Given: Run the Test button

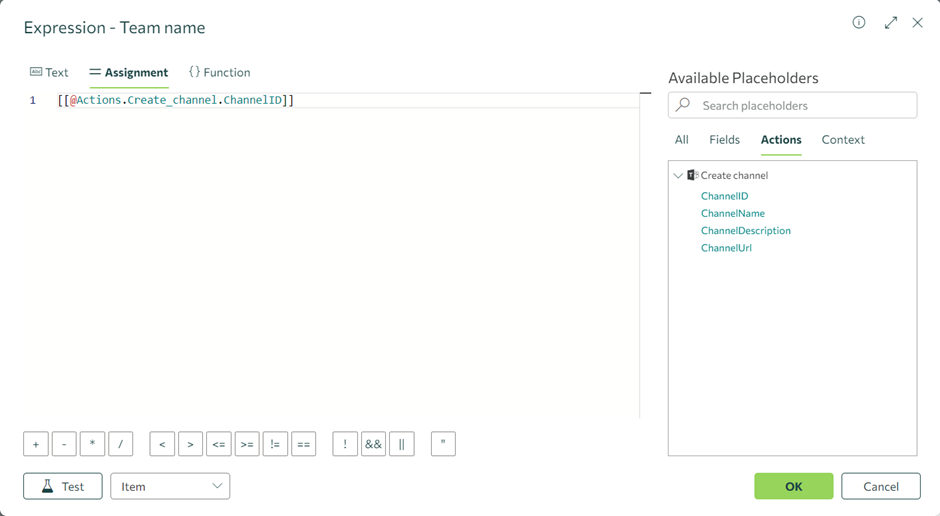Looking at the screenshot, I should coord(63,486).
